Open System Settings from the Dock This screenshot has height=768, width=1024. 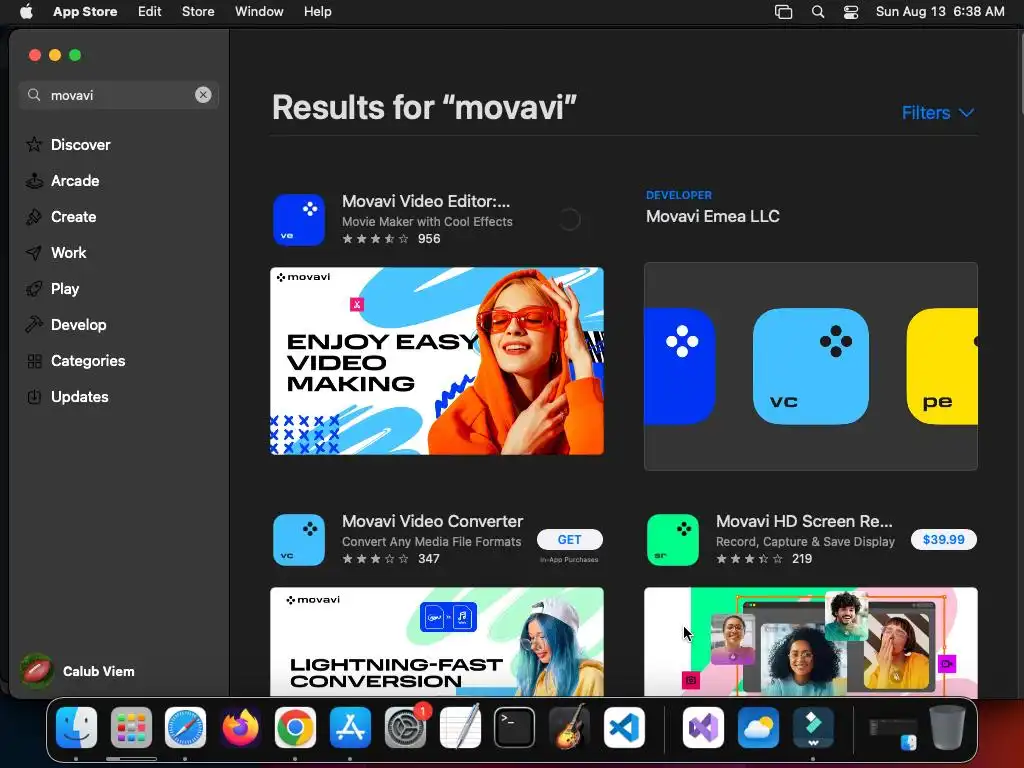[405, 727]
